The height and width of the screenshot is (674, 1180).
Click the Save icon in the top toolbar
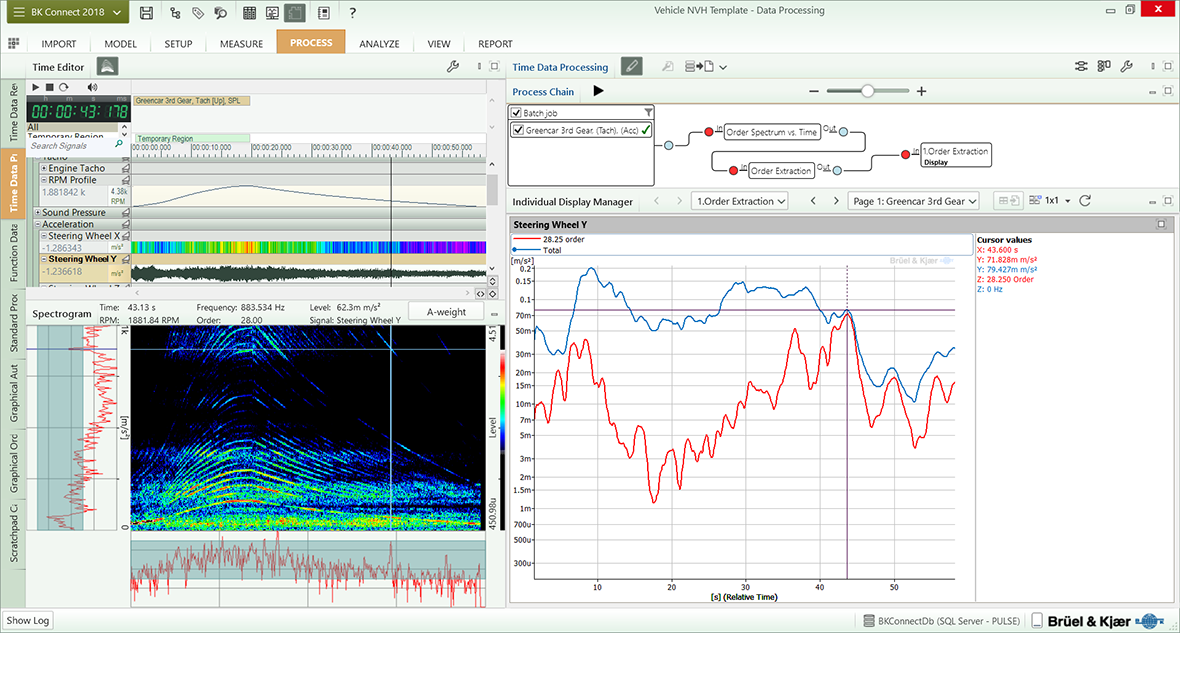(x=147, y=13)
